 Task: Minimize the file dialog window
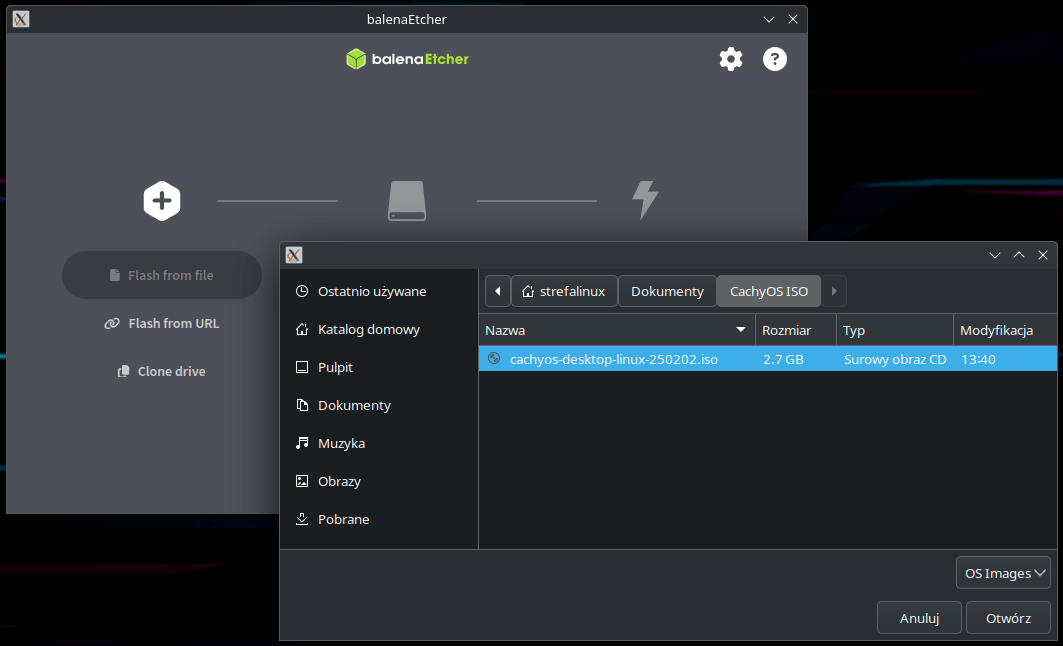click(995, 255)
